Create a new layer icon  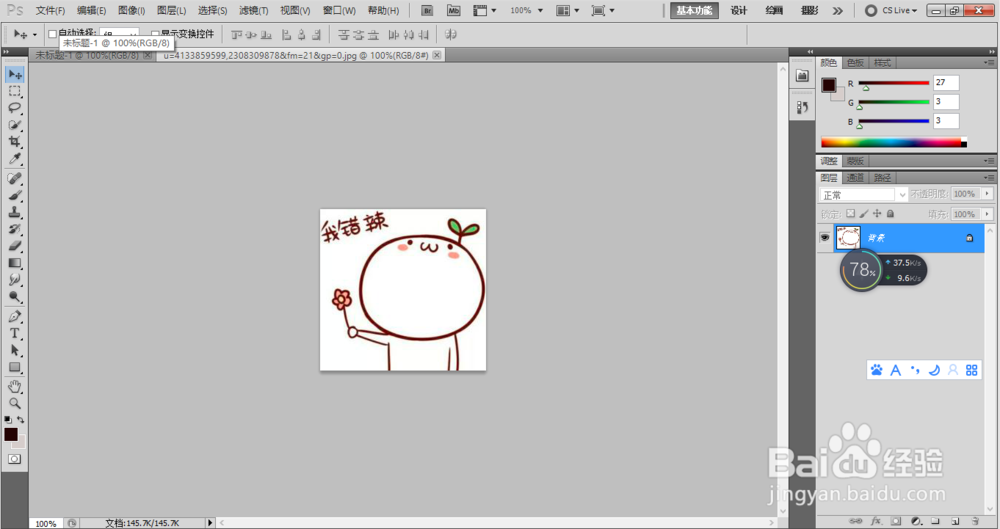coord(955,521)
